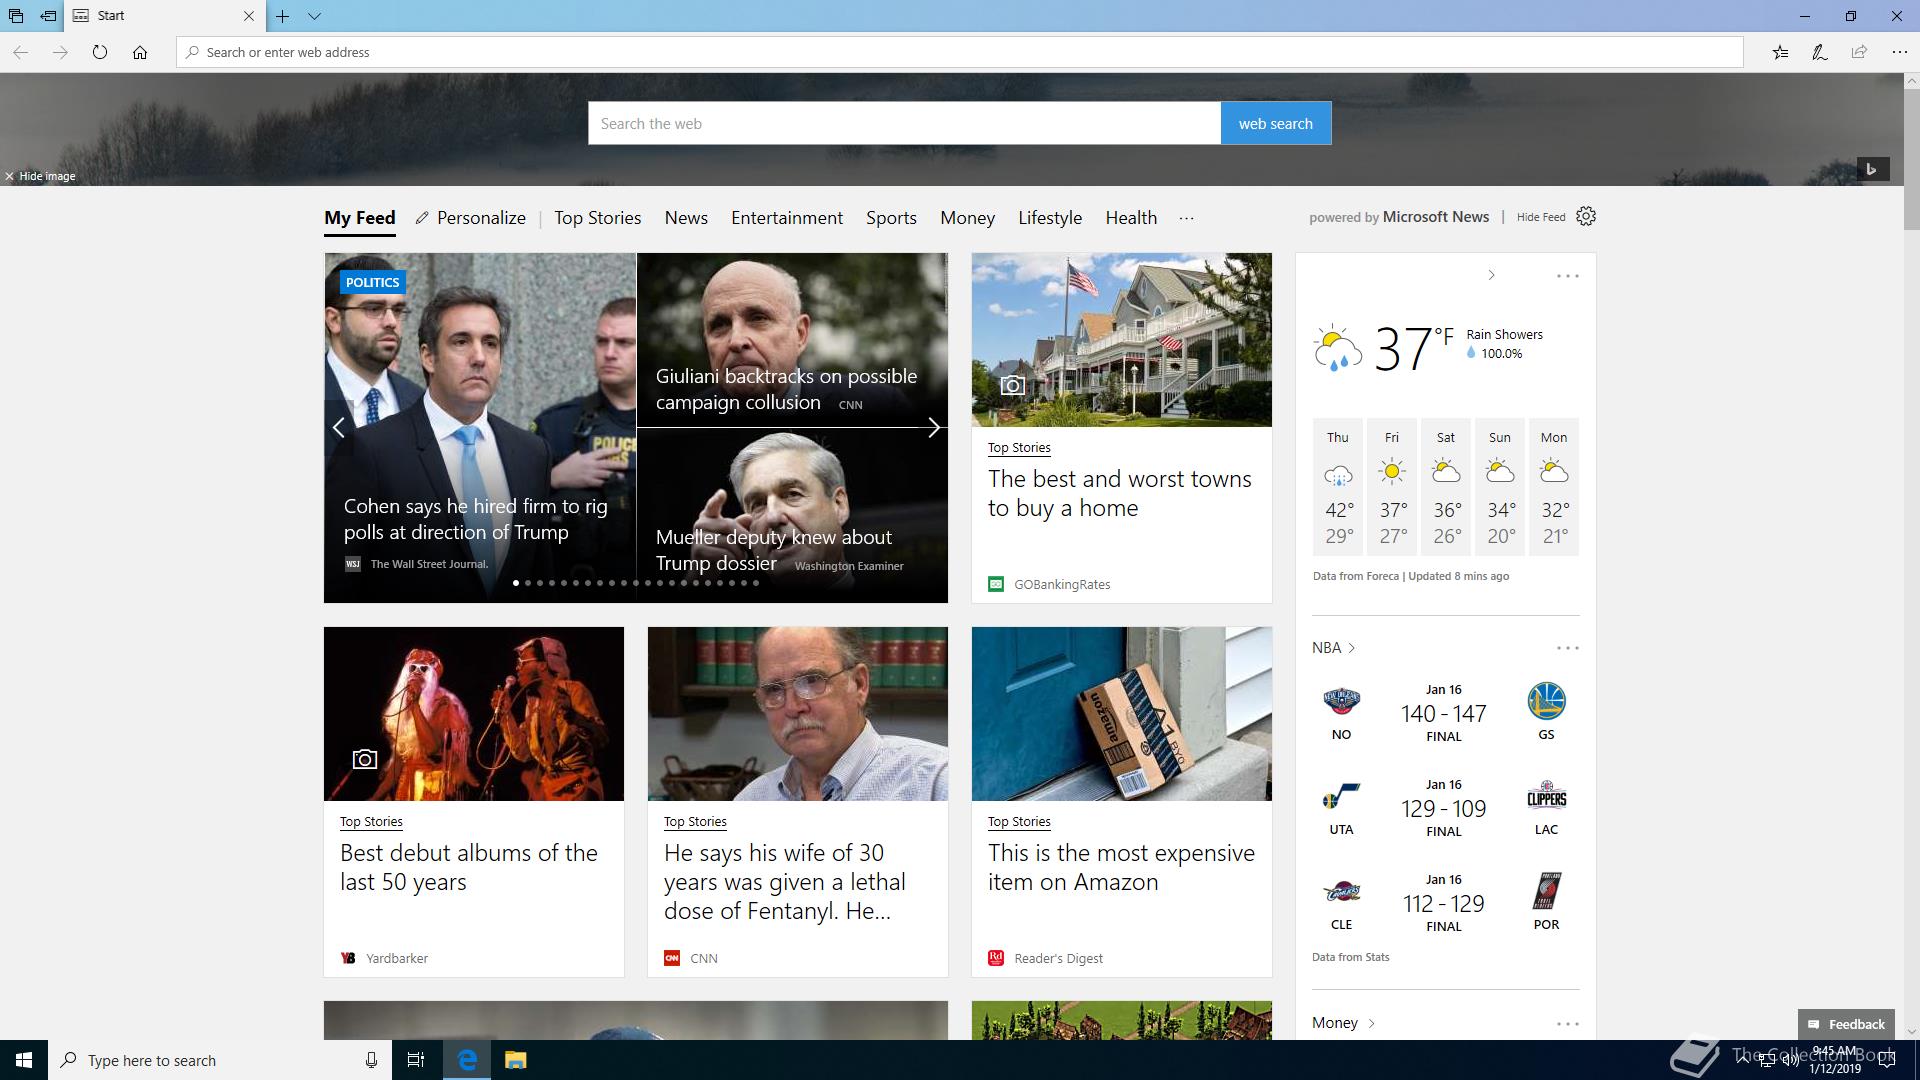Open the tabs you've set aside icon
This screenshot has width=1920, height=1080.
tap(16, 16)
